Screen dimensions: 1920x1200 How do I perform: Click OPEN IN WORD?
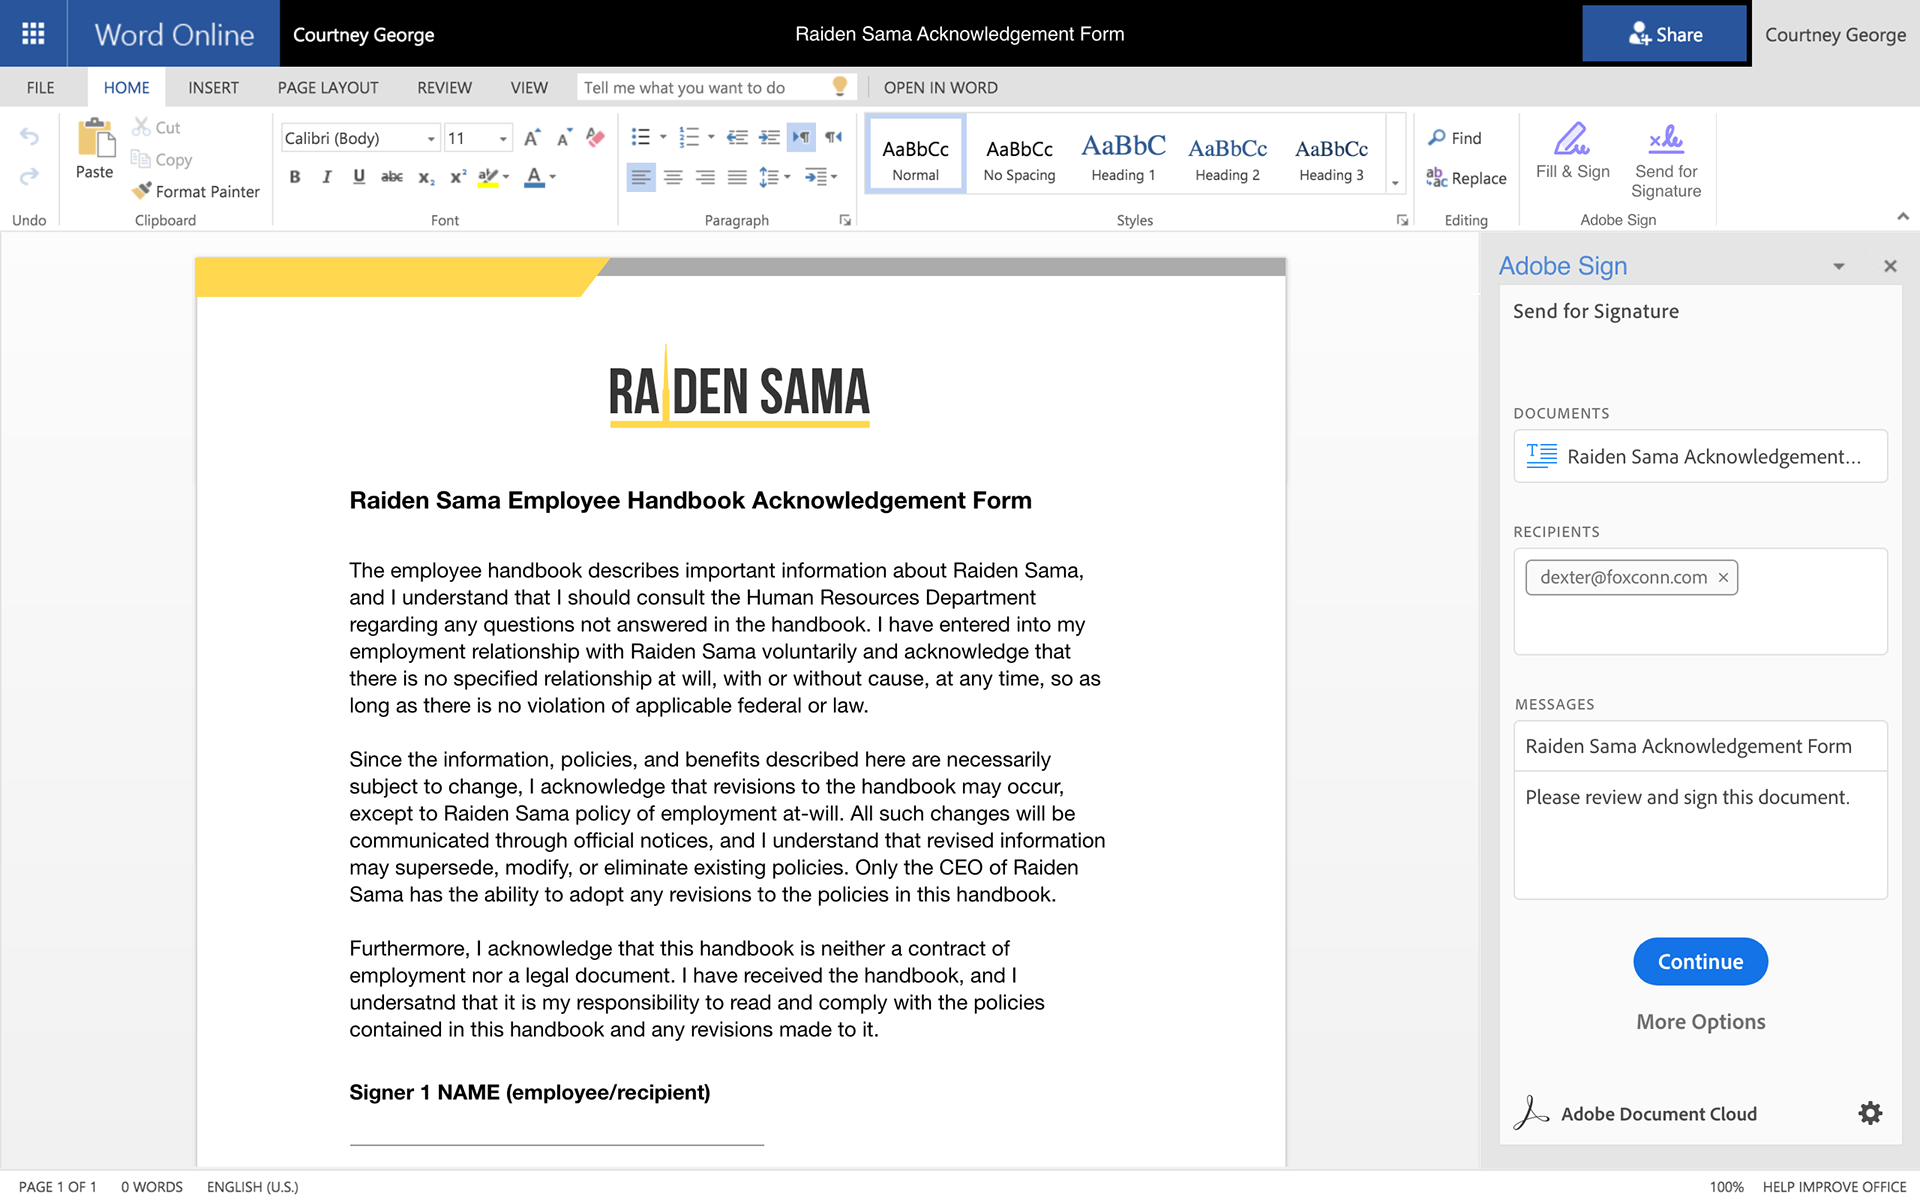(x=940, y=87)
